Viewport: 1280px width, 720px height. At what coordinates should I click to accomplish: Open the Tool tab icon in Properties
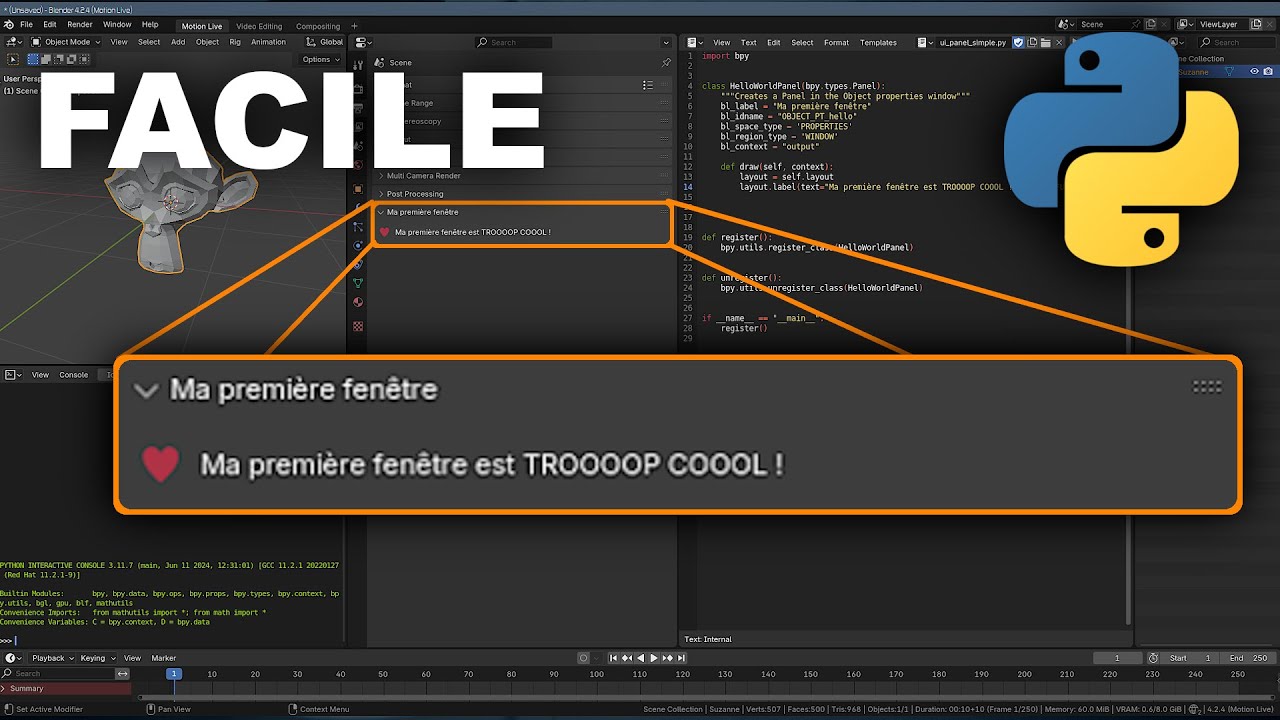pos(358,65)
